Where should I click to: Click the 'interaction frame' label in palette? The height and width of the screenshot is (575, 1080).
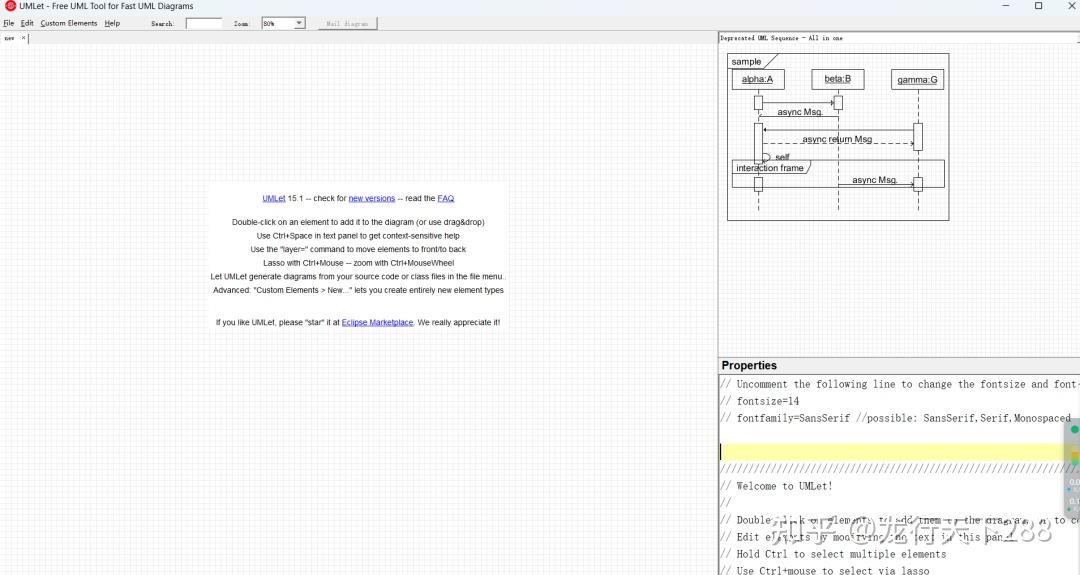coord(769,168)
